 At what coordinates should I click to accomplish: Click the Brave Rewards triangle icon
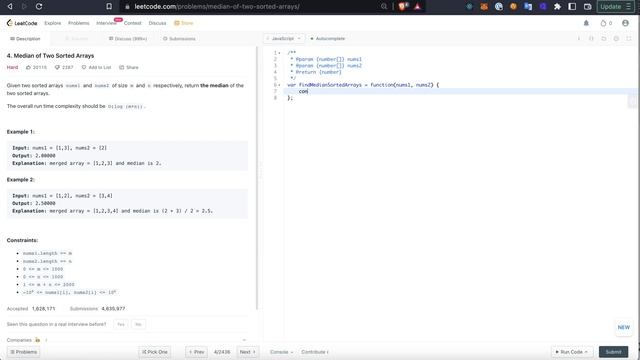click(x=417, y=7)
